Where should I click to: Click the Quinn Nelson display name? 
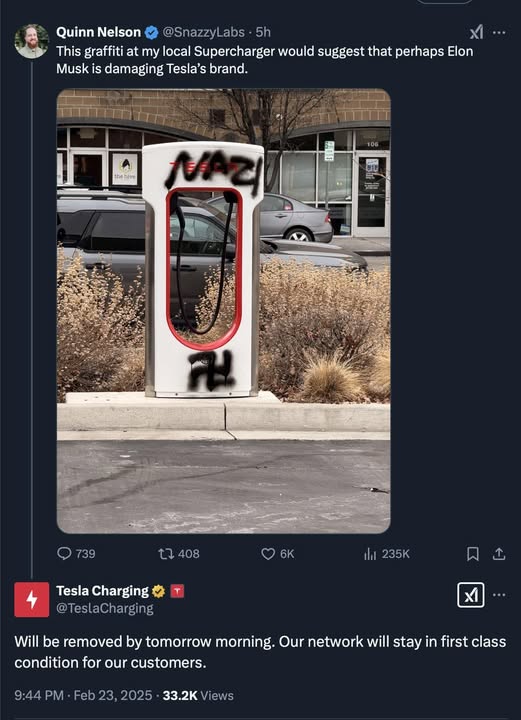tap(99, 32)
